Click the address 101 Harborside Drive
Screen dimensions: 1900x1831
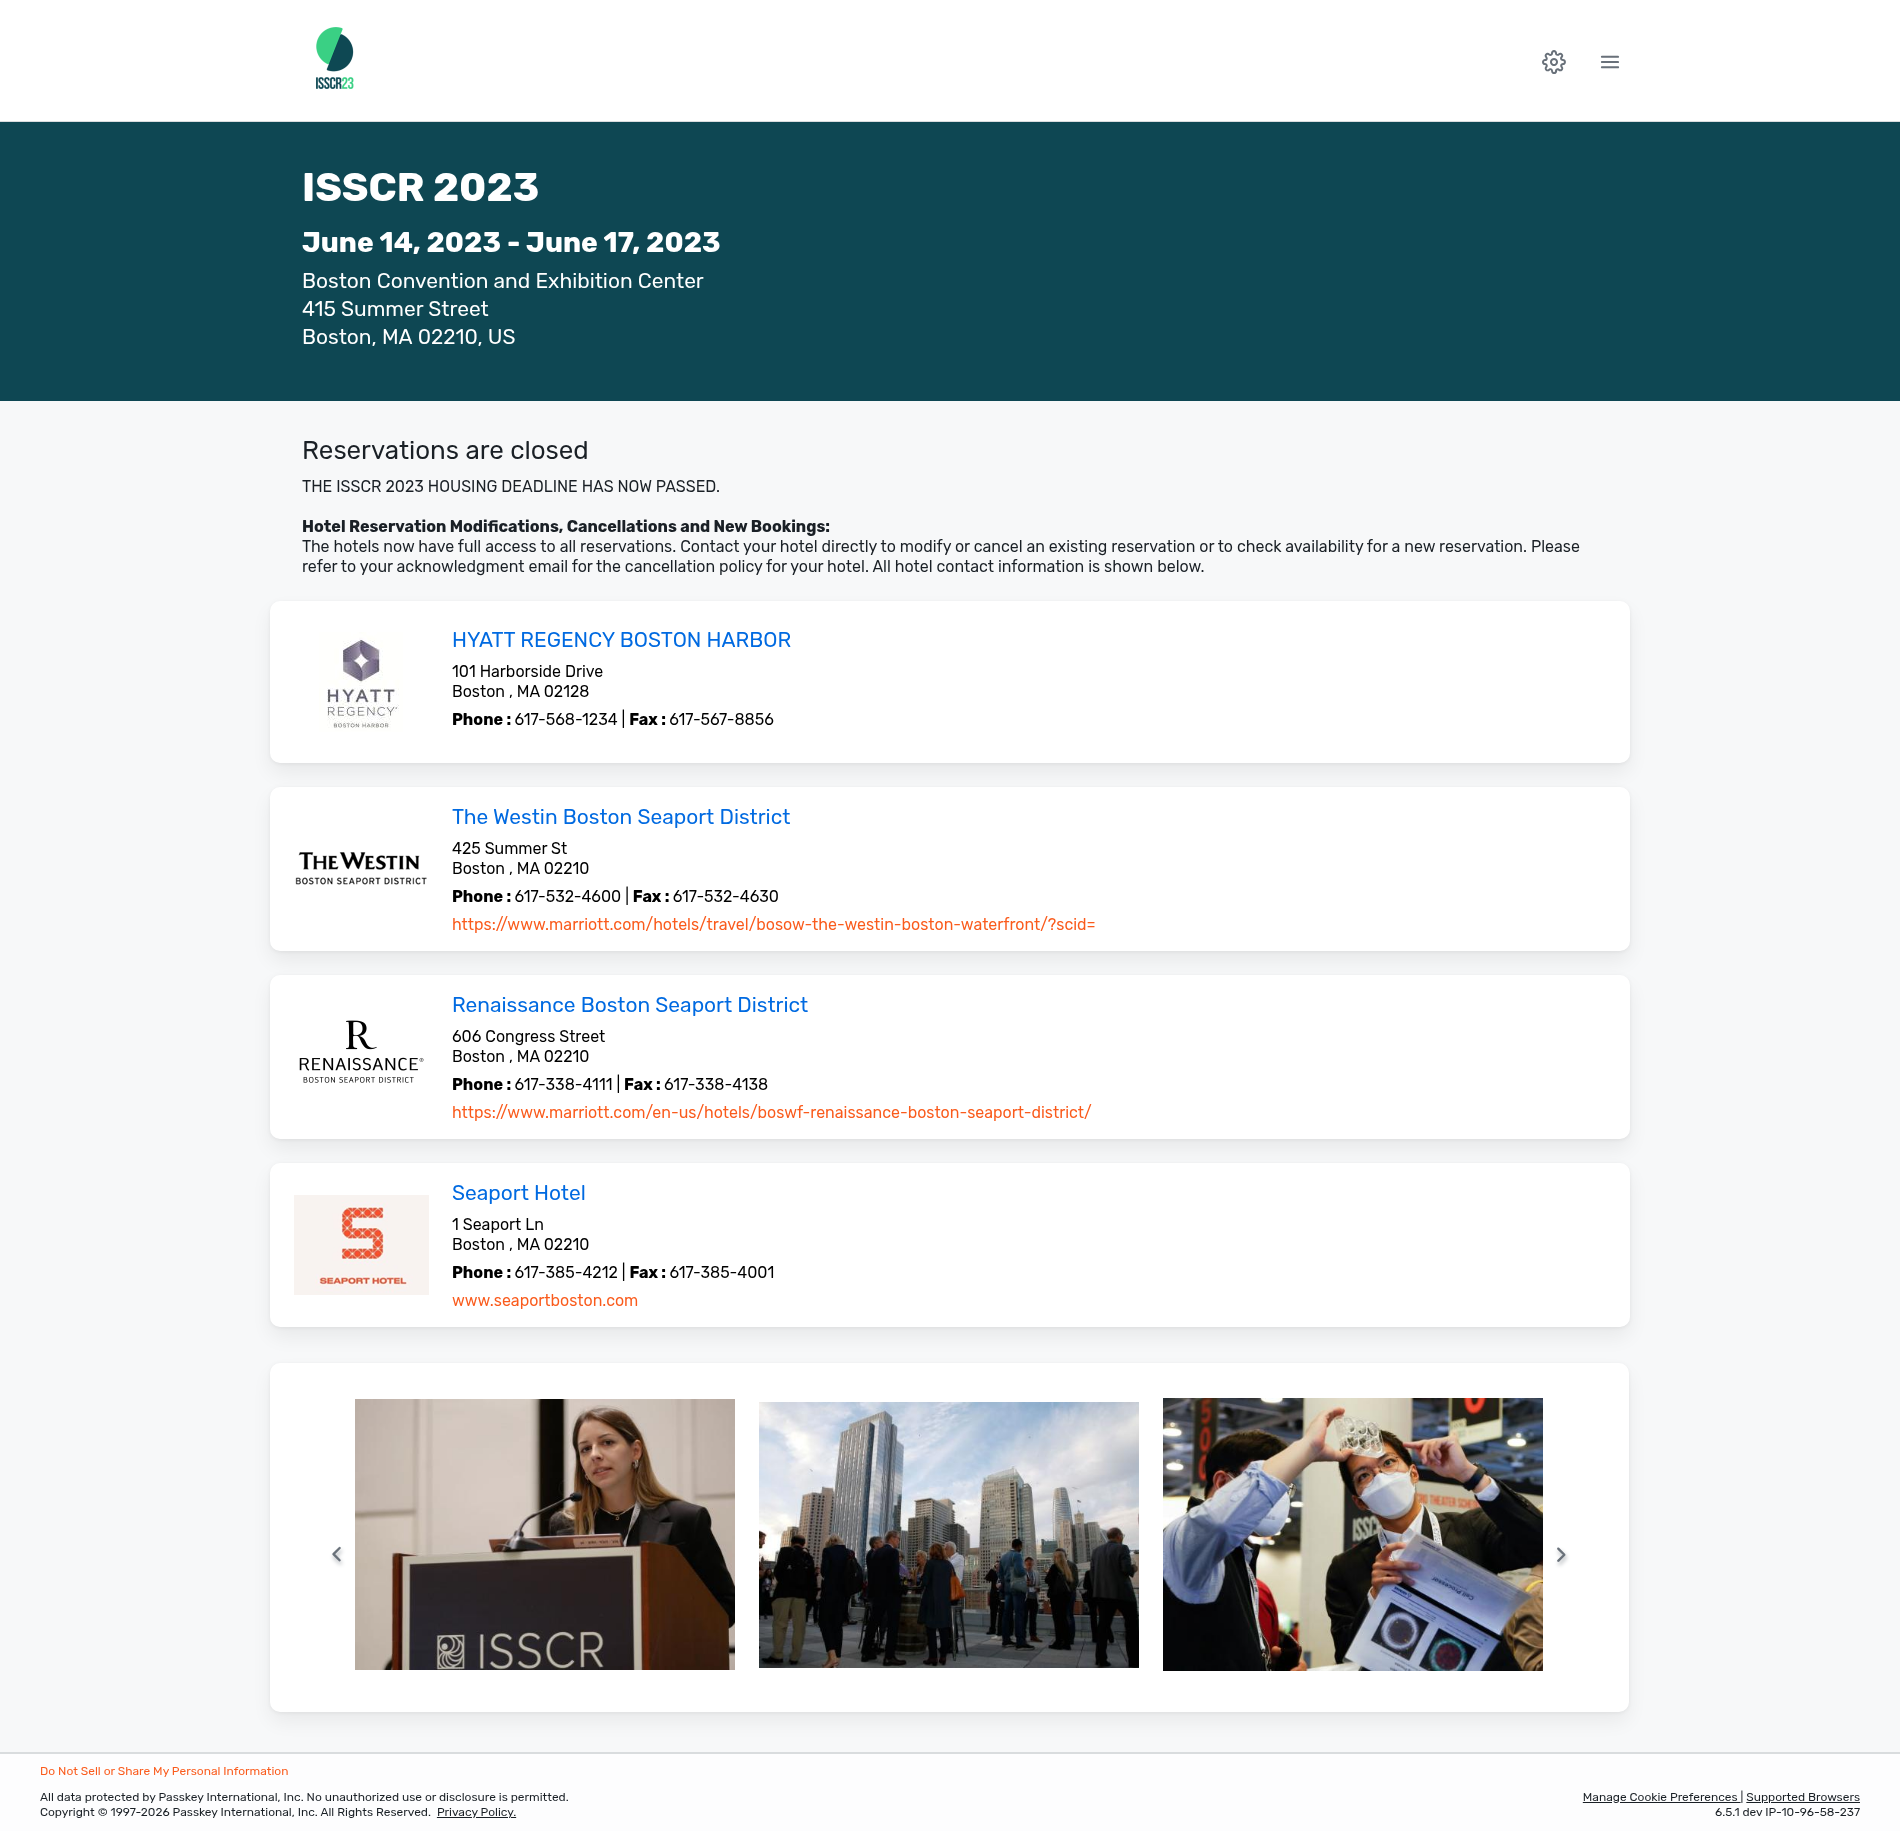527,671
